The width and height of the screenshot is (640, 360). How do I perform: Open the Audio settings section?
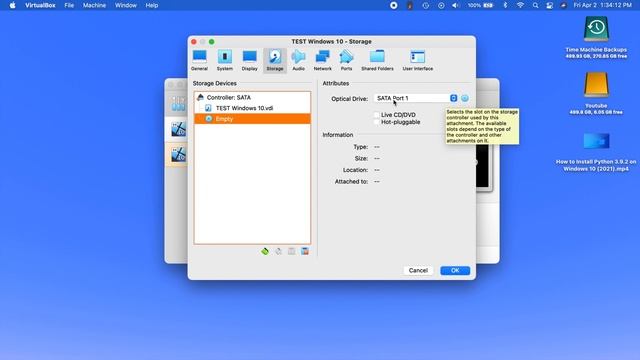pos(298,60)
